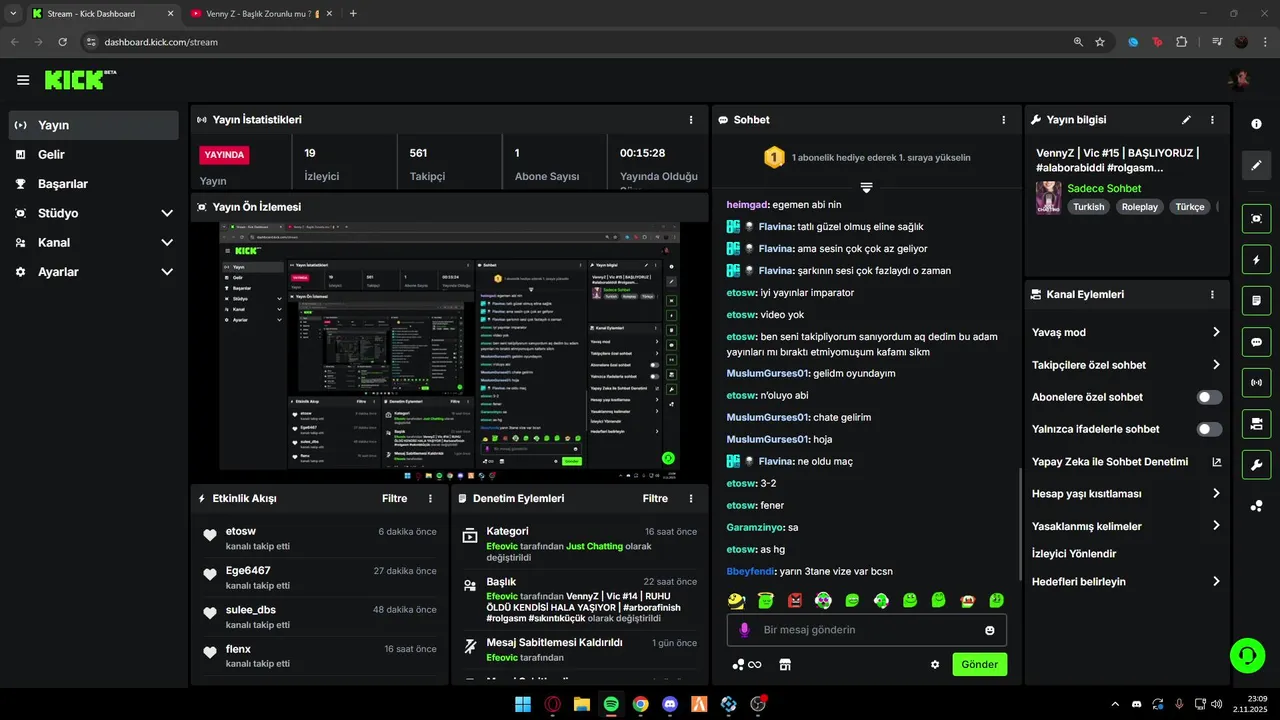Image resolution: width=1280 pixels, height=720 pixels.
Task: Toggle moderation actions note icon in right sidebar
Action: pos(1257,300)
